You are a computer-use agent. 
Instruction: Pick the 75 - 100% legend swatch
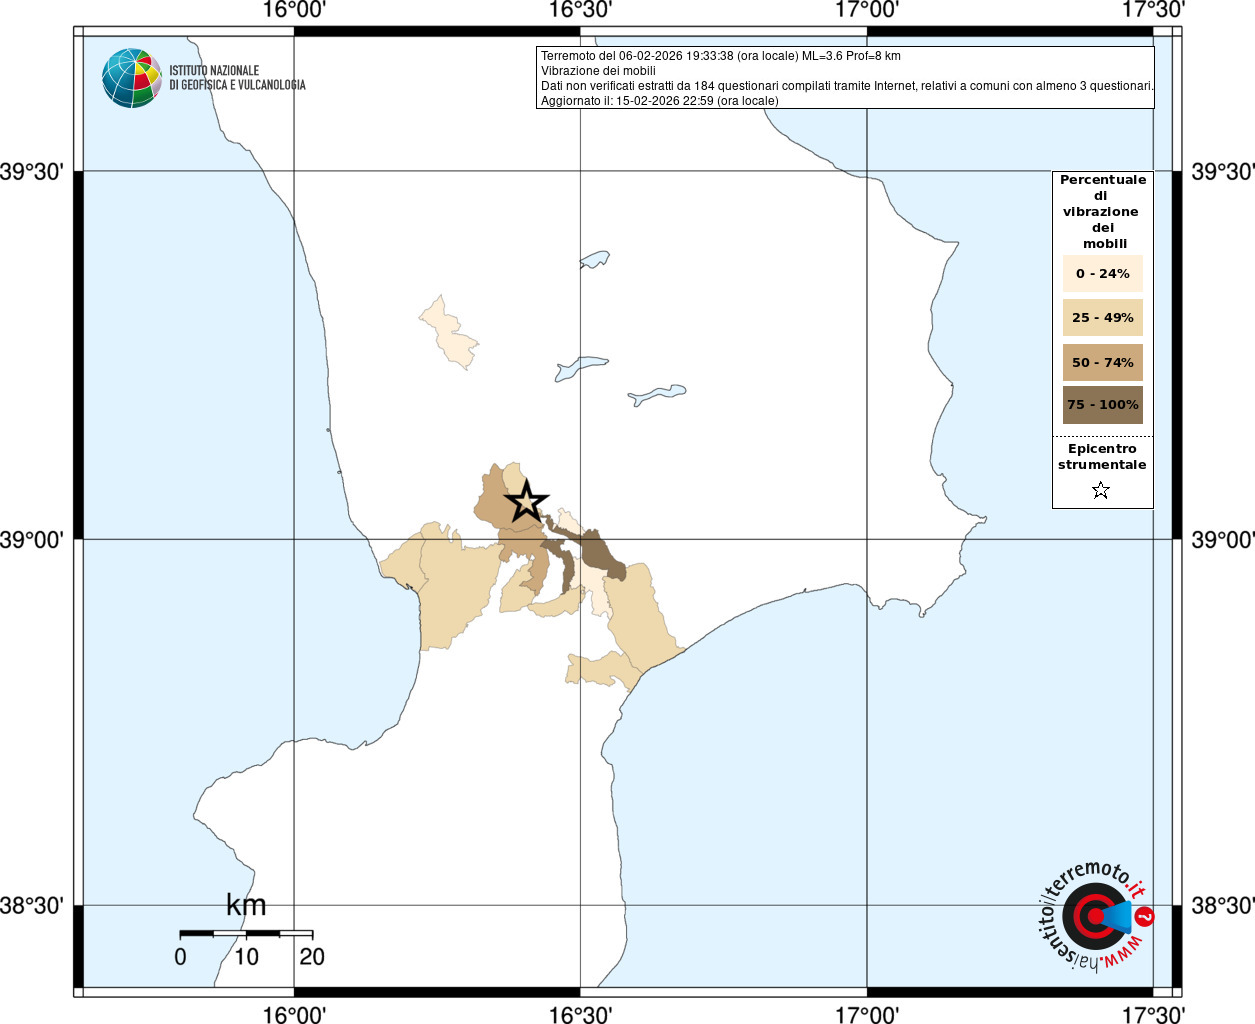pos(1102,405)
